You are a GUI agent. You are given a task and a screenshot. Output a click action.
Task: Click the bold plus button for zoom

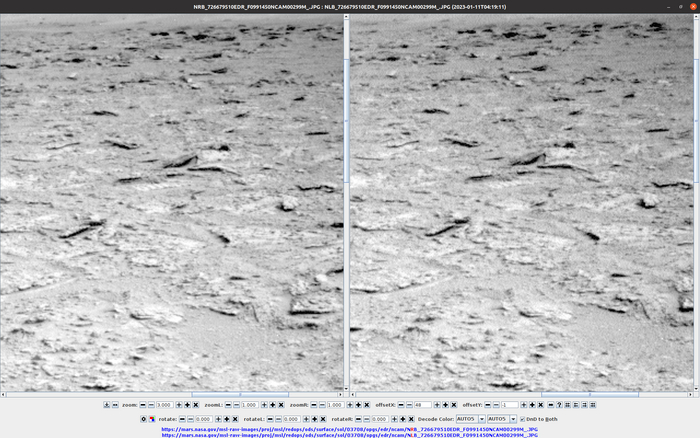coord(188,405)
